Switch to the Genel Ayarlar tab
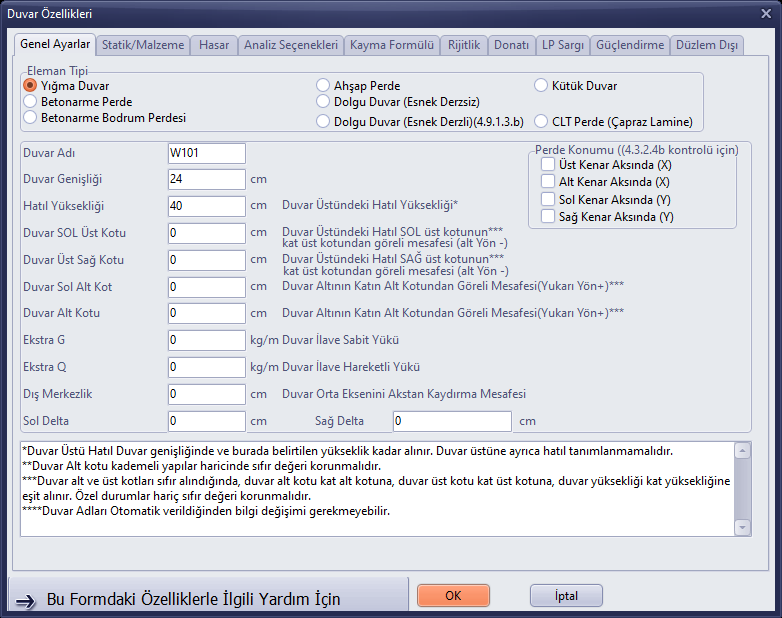This screenshot has height=618, width=782. [55, 44]
